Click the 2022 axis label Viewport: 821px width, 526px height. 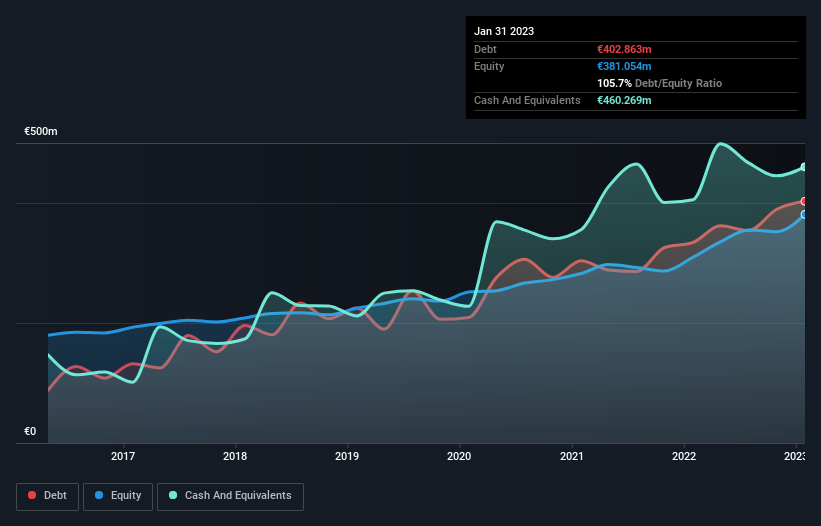[684, 456]
